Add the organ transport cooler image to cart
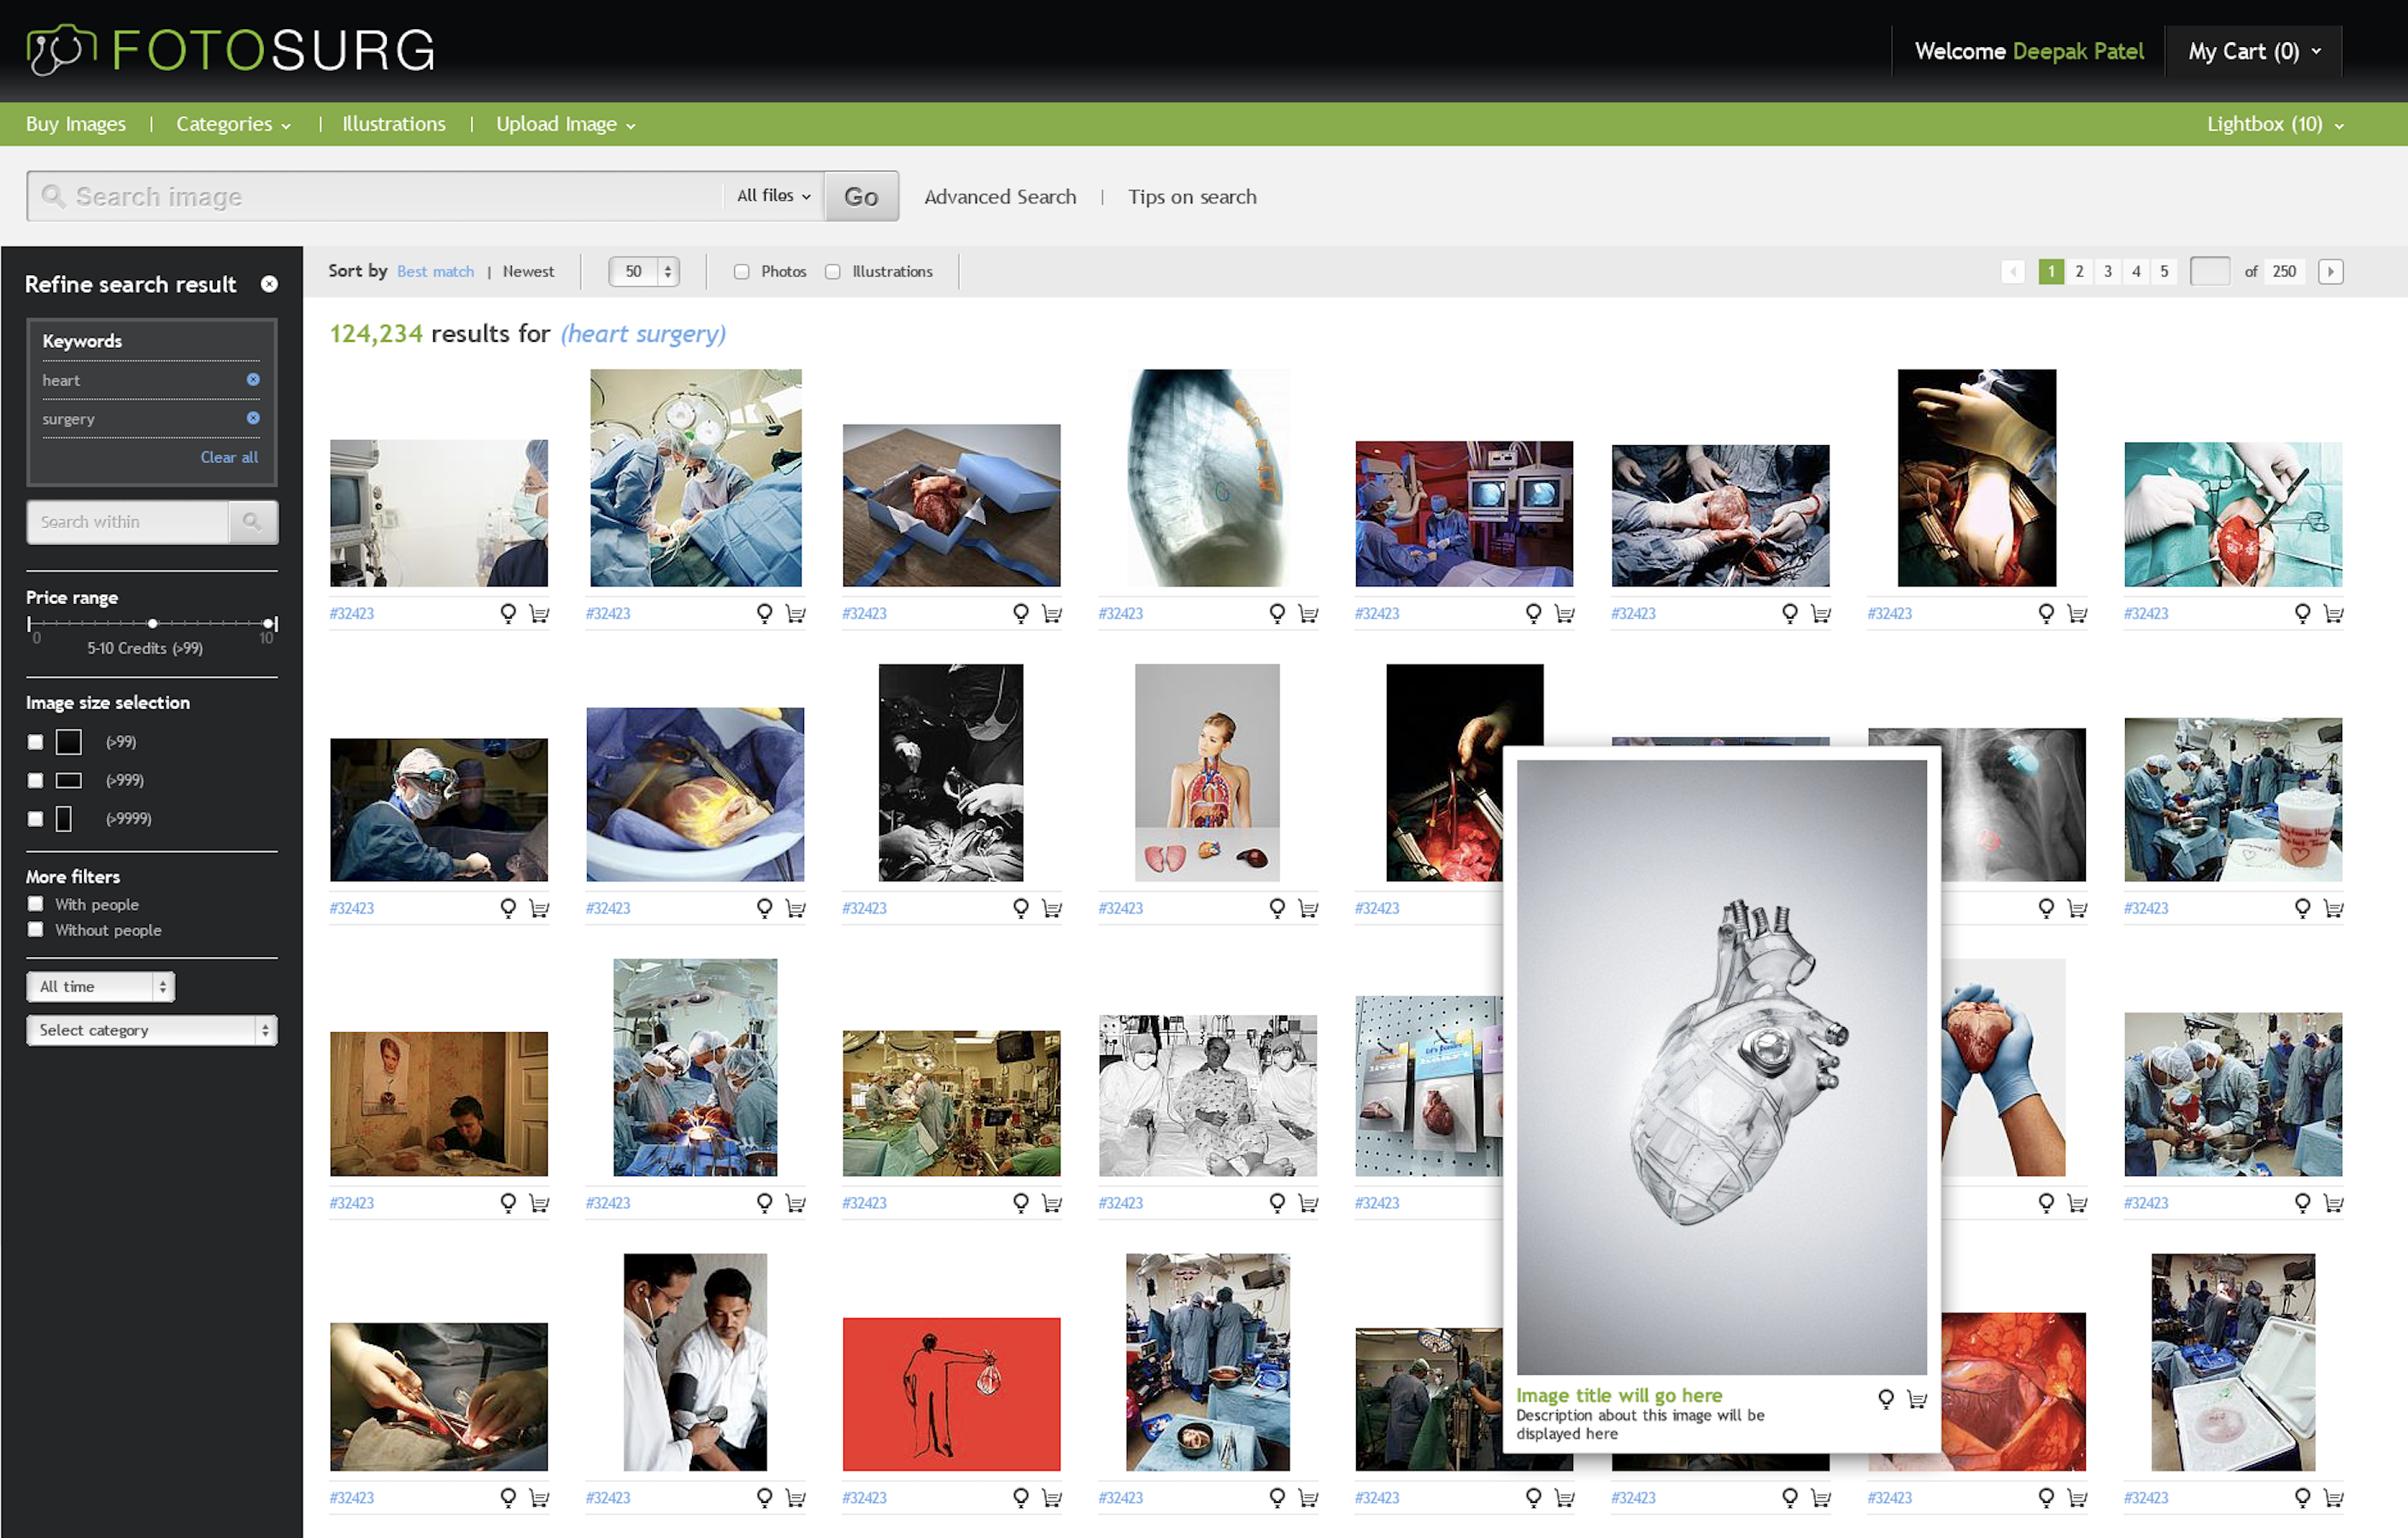Screen dimensions: 2408x1538 pos(2332,1498)
